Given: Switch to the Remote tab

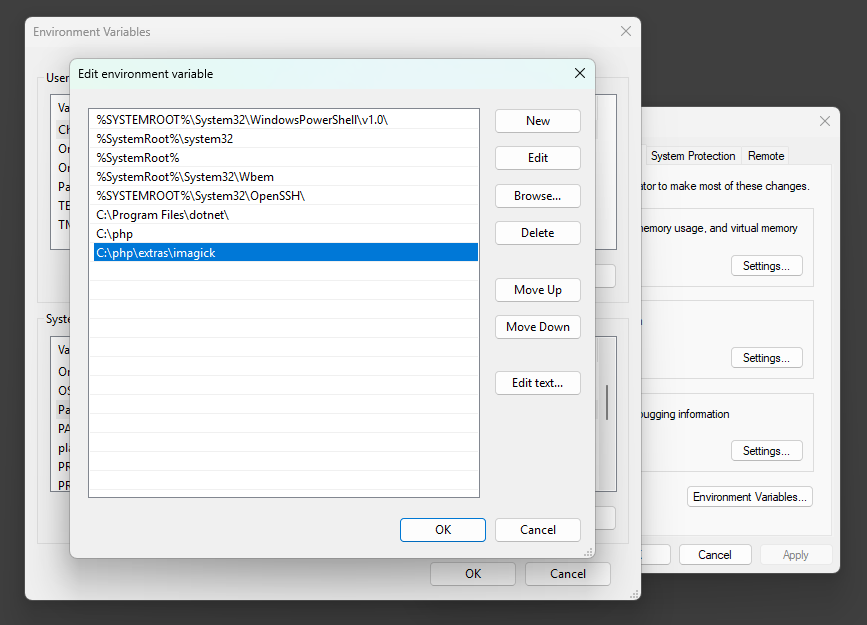Looking at the screenshot, I should [766, 156].
